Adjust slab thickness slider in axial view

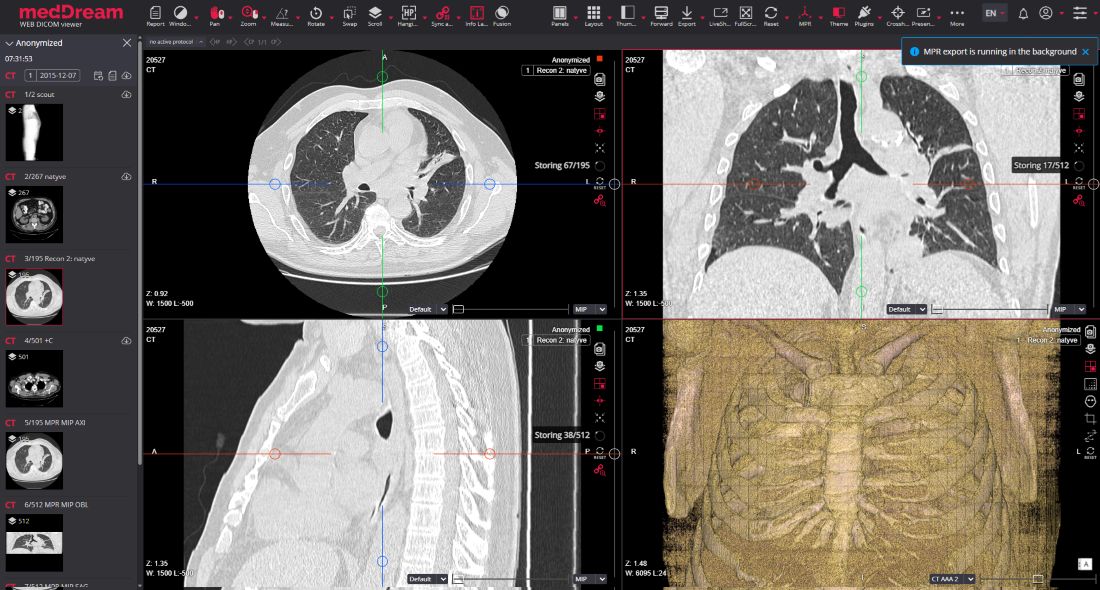pyautogui.click(x=511, y=309)
